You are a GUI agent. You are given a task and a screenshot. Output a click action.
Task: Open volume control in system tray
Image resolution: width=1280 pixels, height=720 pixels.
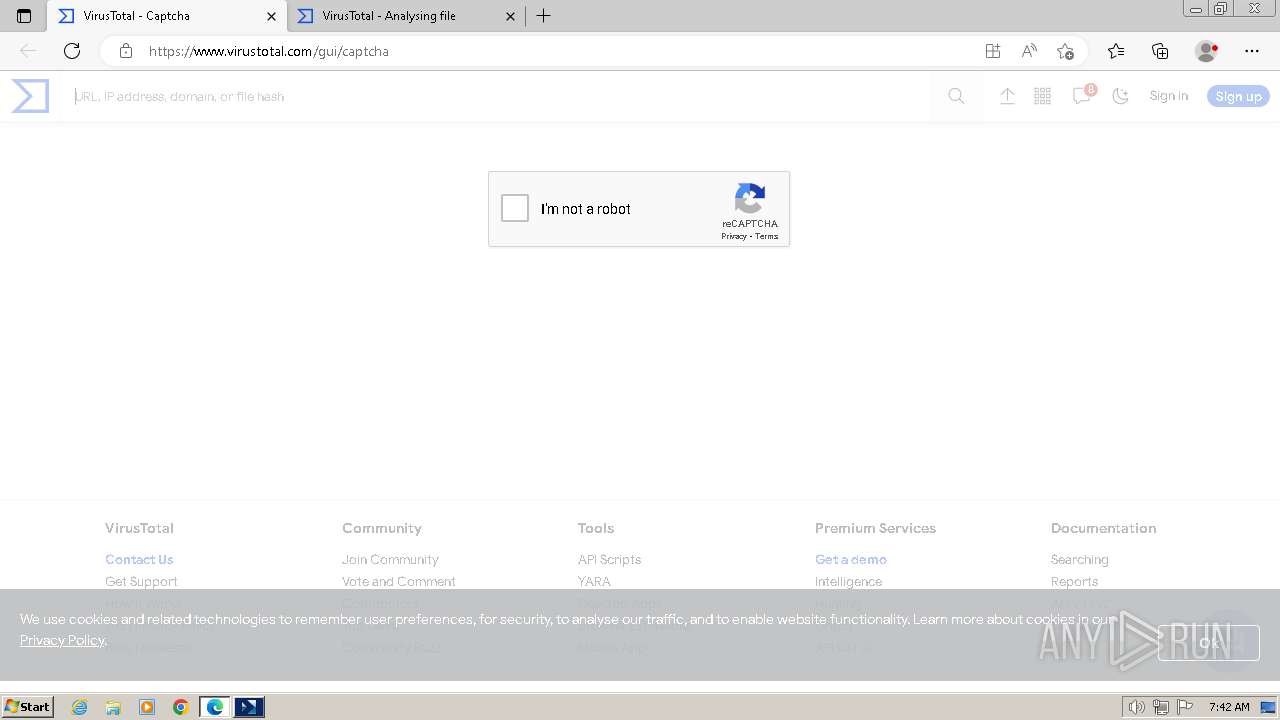click(x=1137, y=707)
